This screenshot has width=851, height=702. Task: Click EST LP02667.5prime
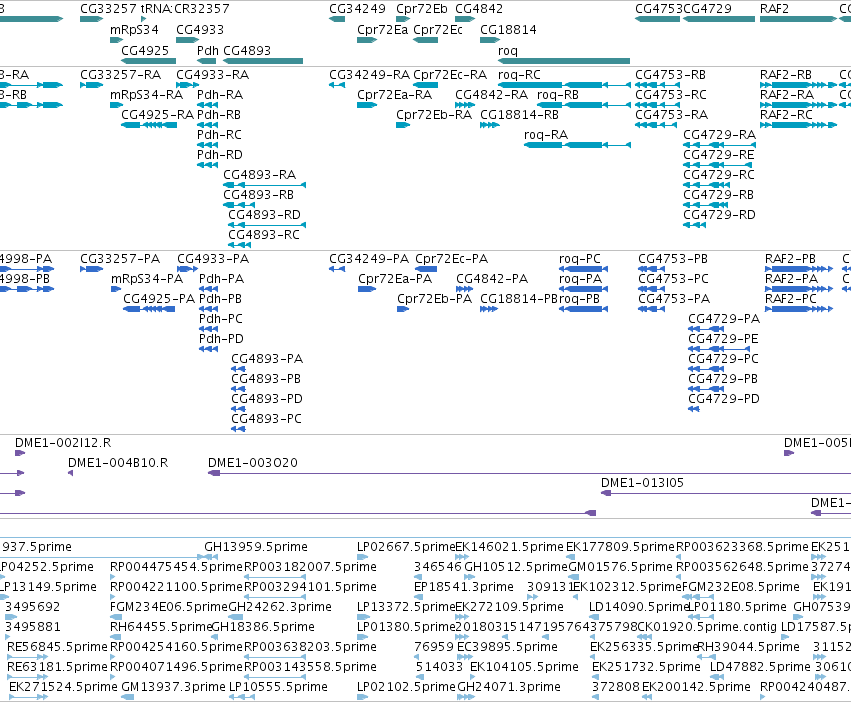pos(406,547)
